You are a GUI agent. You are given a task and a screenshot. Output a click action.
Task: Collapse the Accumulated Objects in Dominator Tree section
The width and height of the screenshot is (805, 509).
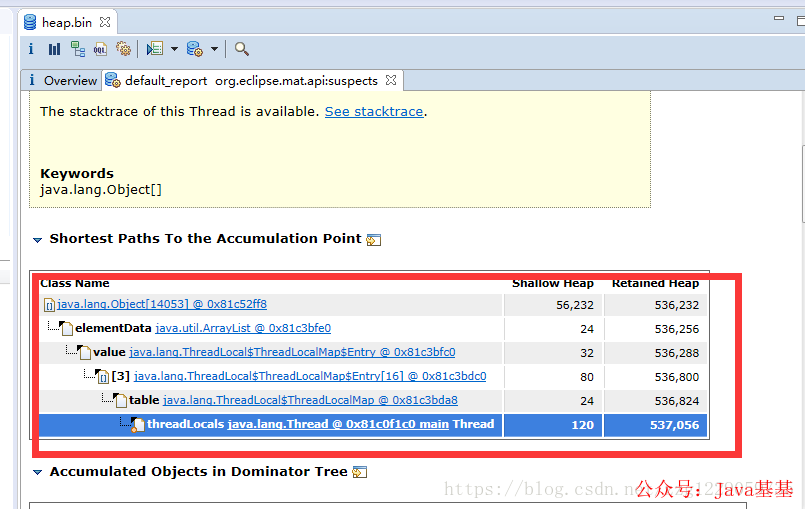point(37,473)
